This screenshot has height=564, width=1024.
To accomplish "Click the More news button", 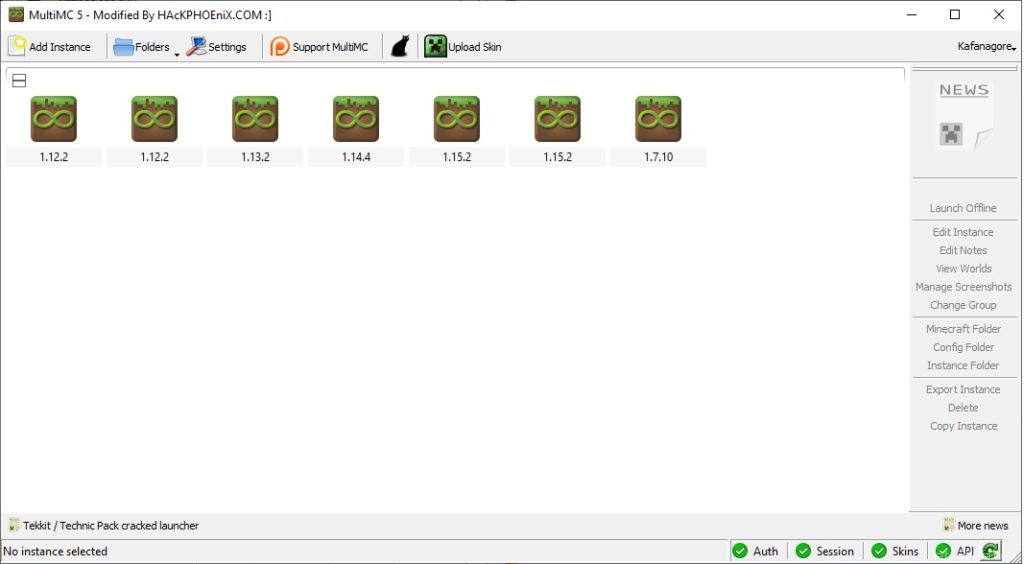I will [x=976, y=525].
